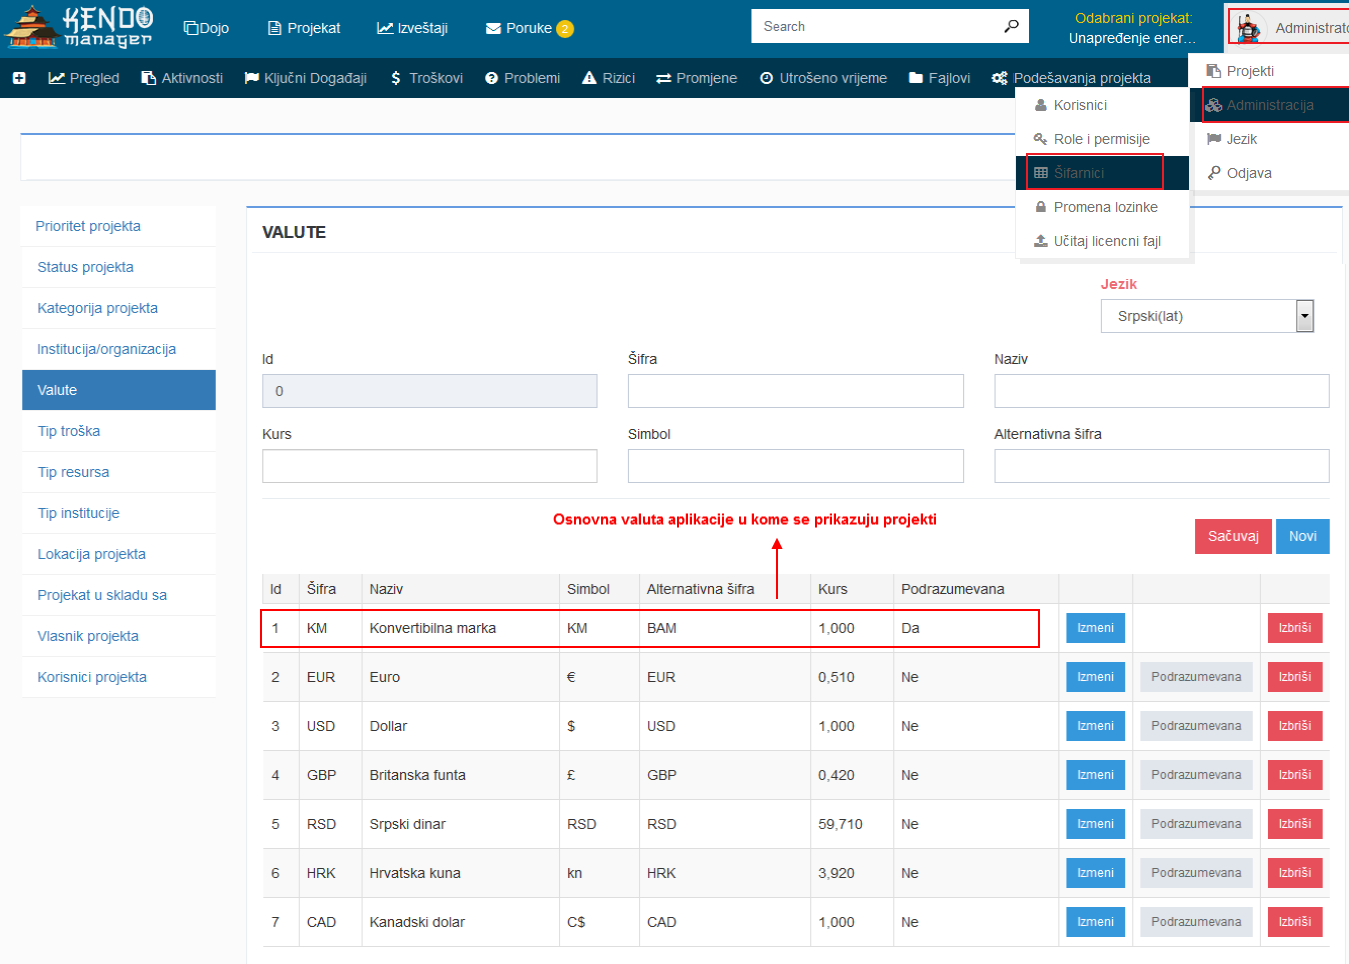1349x964 pixels.
Task: Click Izbriši for Konvertibilna marka row
Action: [x=1295, y=628]
